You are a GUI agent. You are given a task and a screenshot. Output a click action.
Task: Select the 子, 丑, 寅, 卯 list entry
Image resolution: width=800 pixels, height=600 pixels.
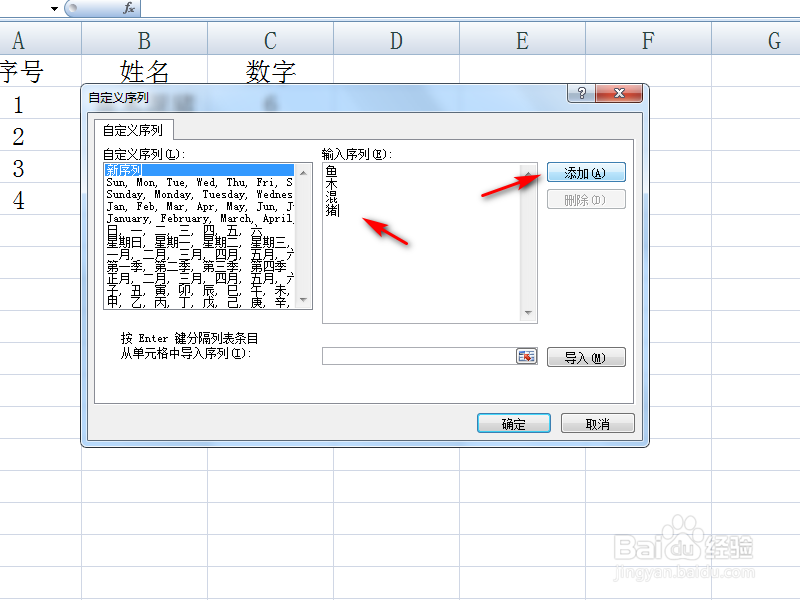199,290
